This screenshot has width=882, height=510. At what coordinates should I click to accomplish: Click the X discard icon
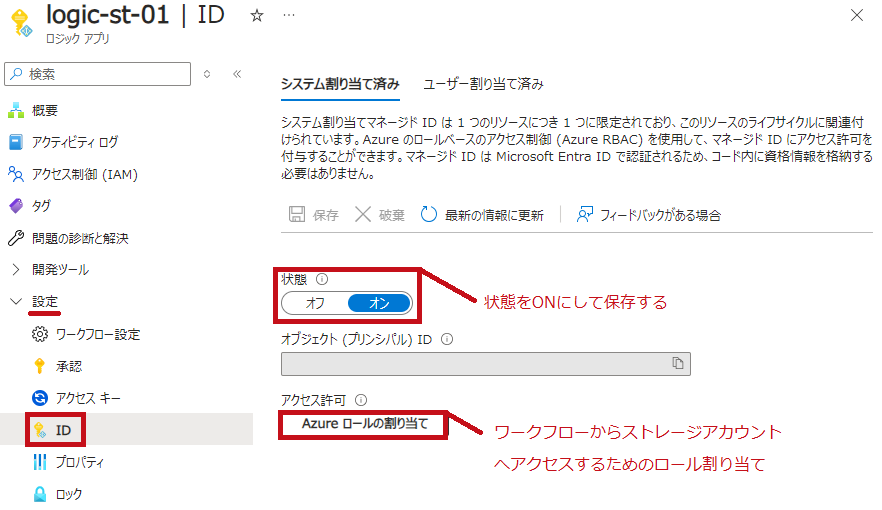tap(363, 214)
